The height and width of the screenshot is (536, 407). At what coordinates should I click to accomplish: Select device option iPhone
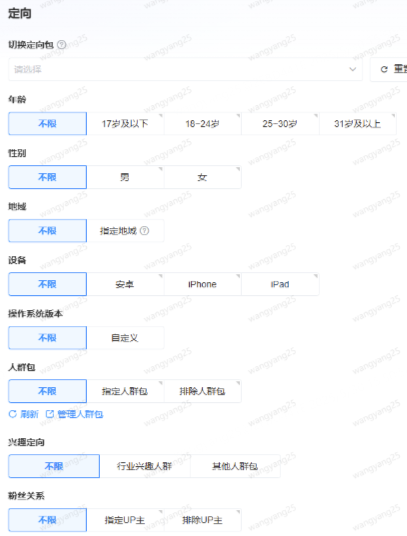[203, 284]
